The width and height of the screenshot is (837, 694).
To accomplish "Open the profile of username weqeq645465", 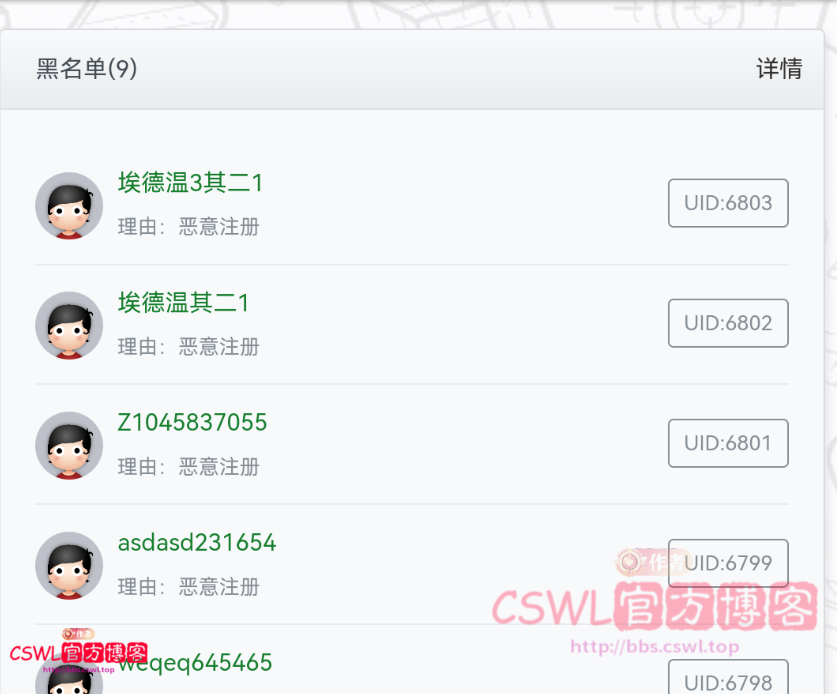I will click(x=195, y=663).
